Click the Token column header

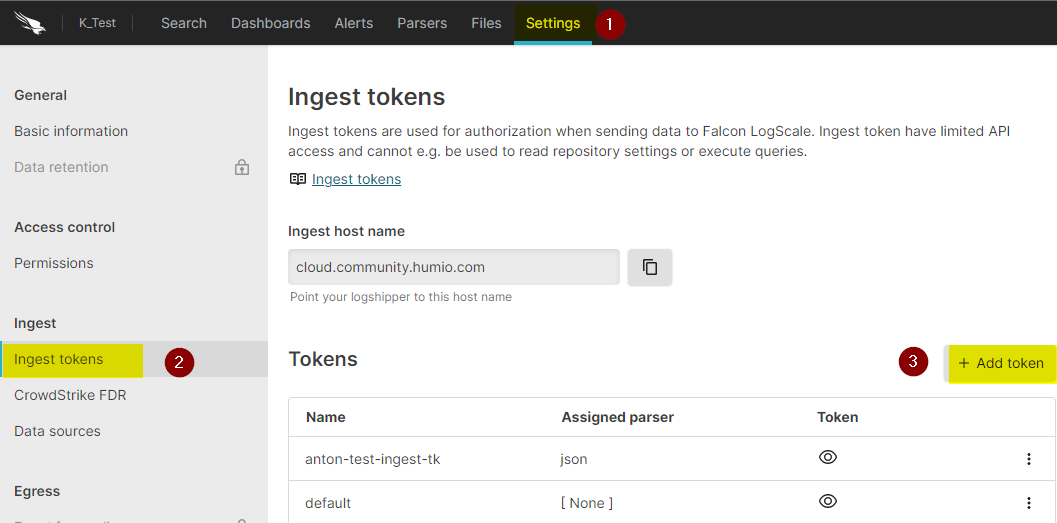[837, 417]
